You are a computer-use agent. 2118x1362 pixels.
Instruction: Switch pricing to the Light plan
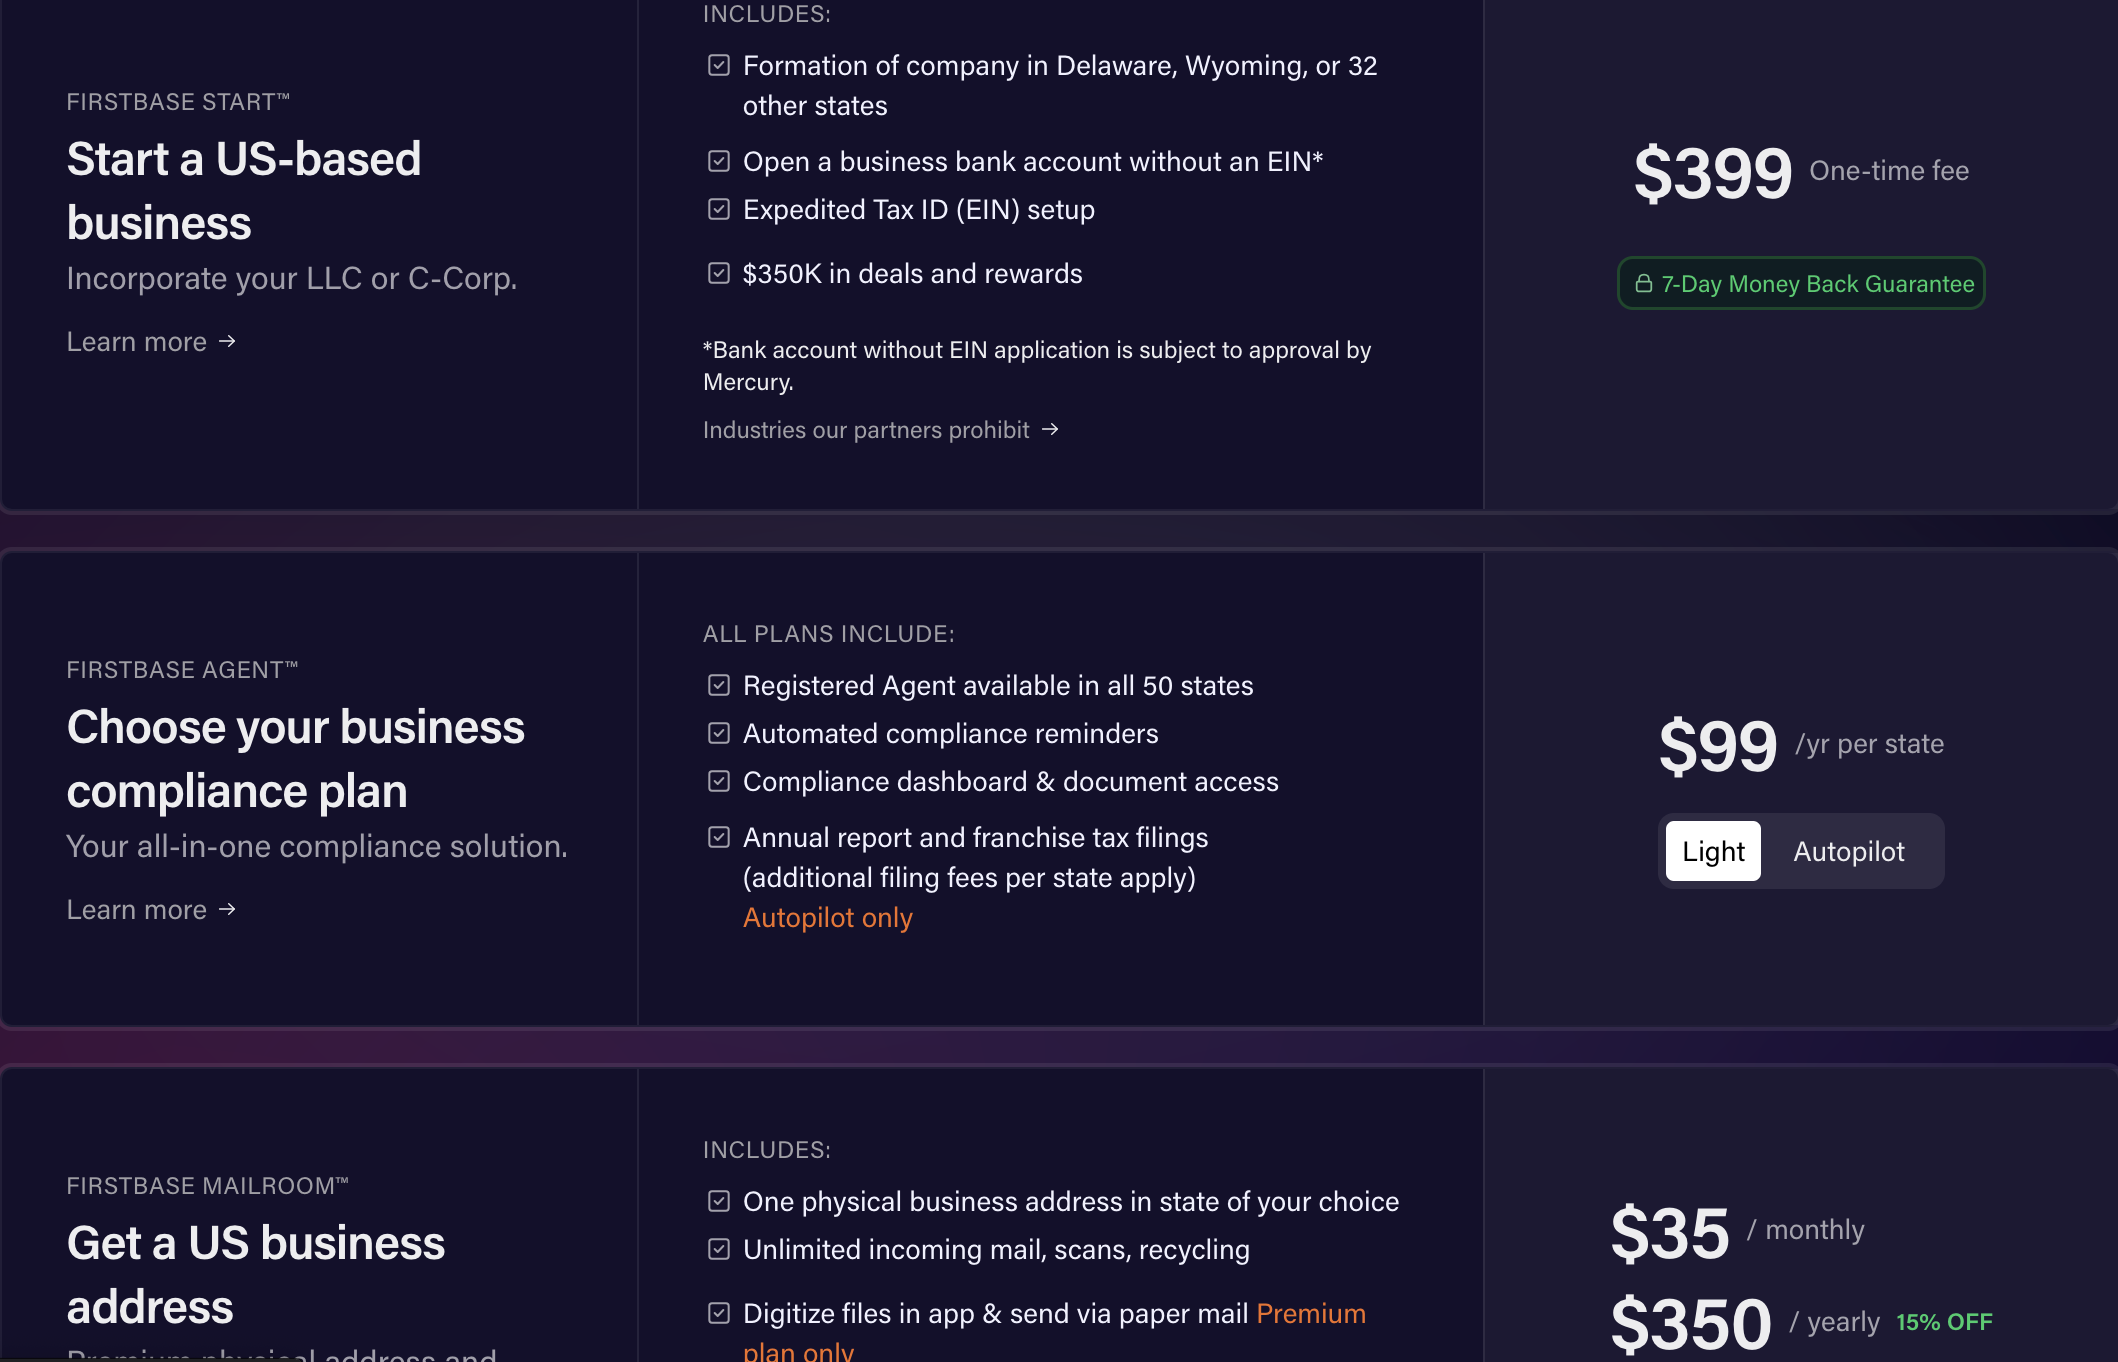(x=1713, y=851)
